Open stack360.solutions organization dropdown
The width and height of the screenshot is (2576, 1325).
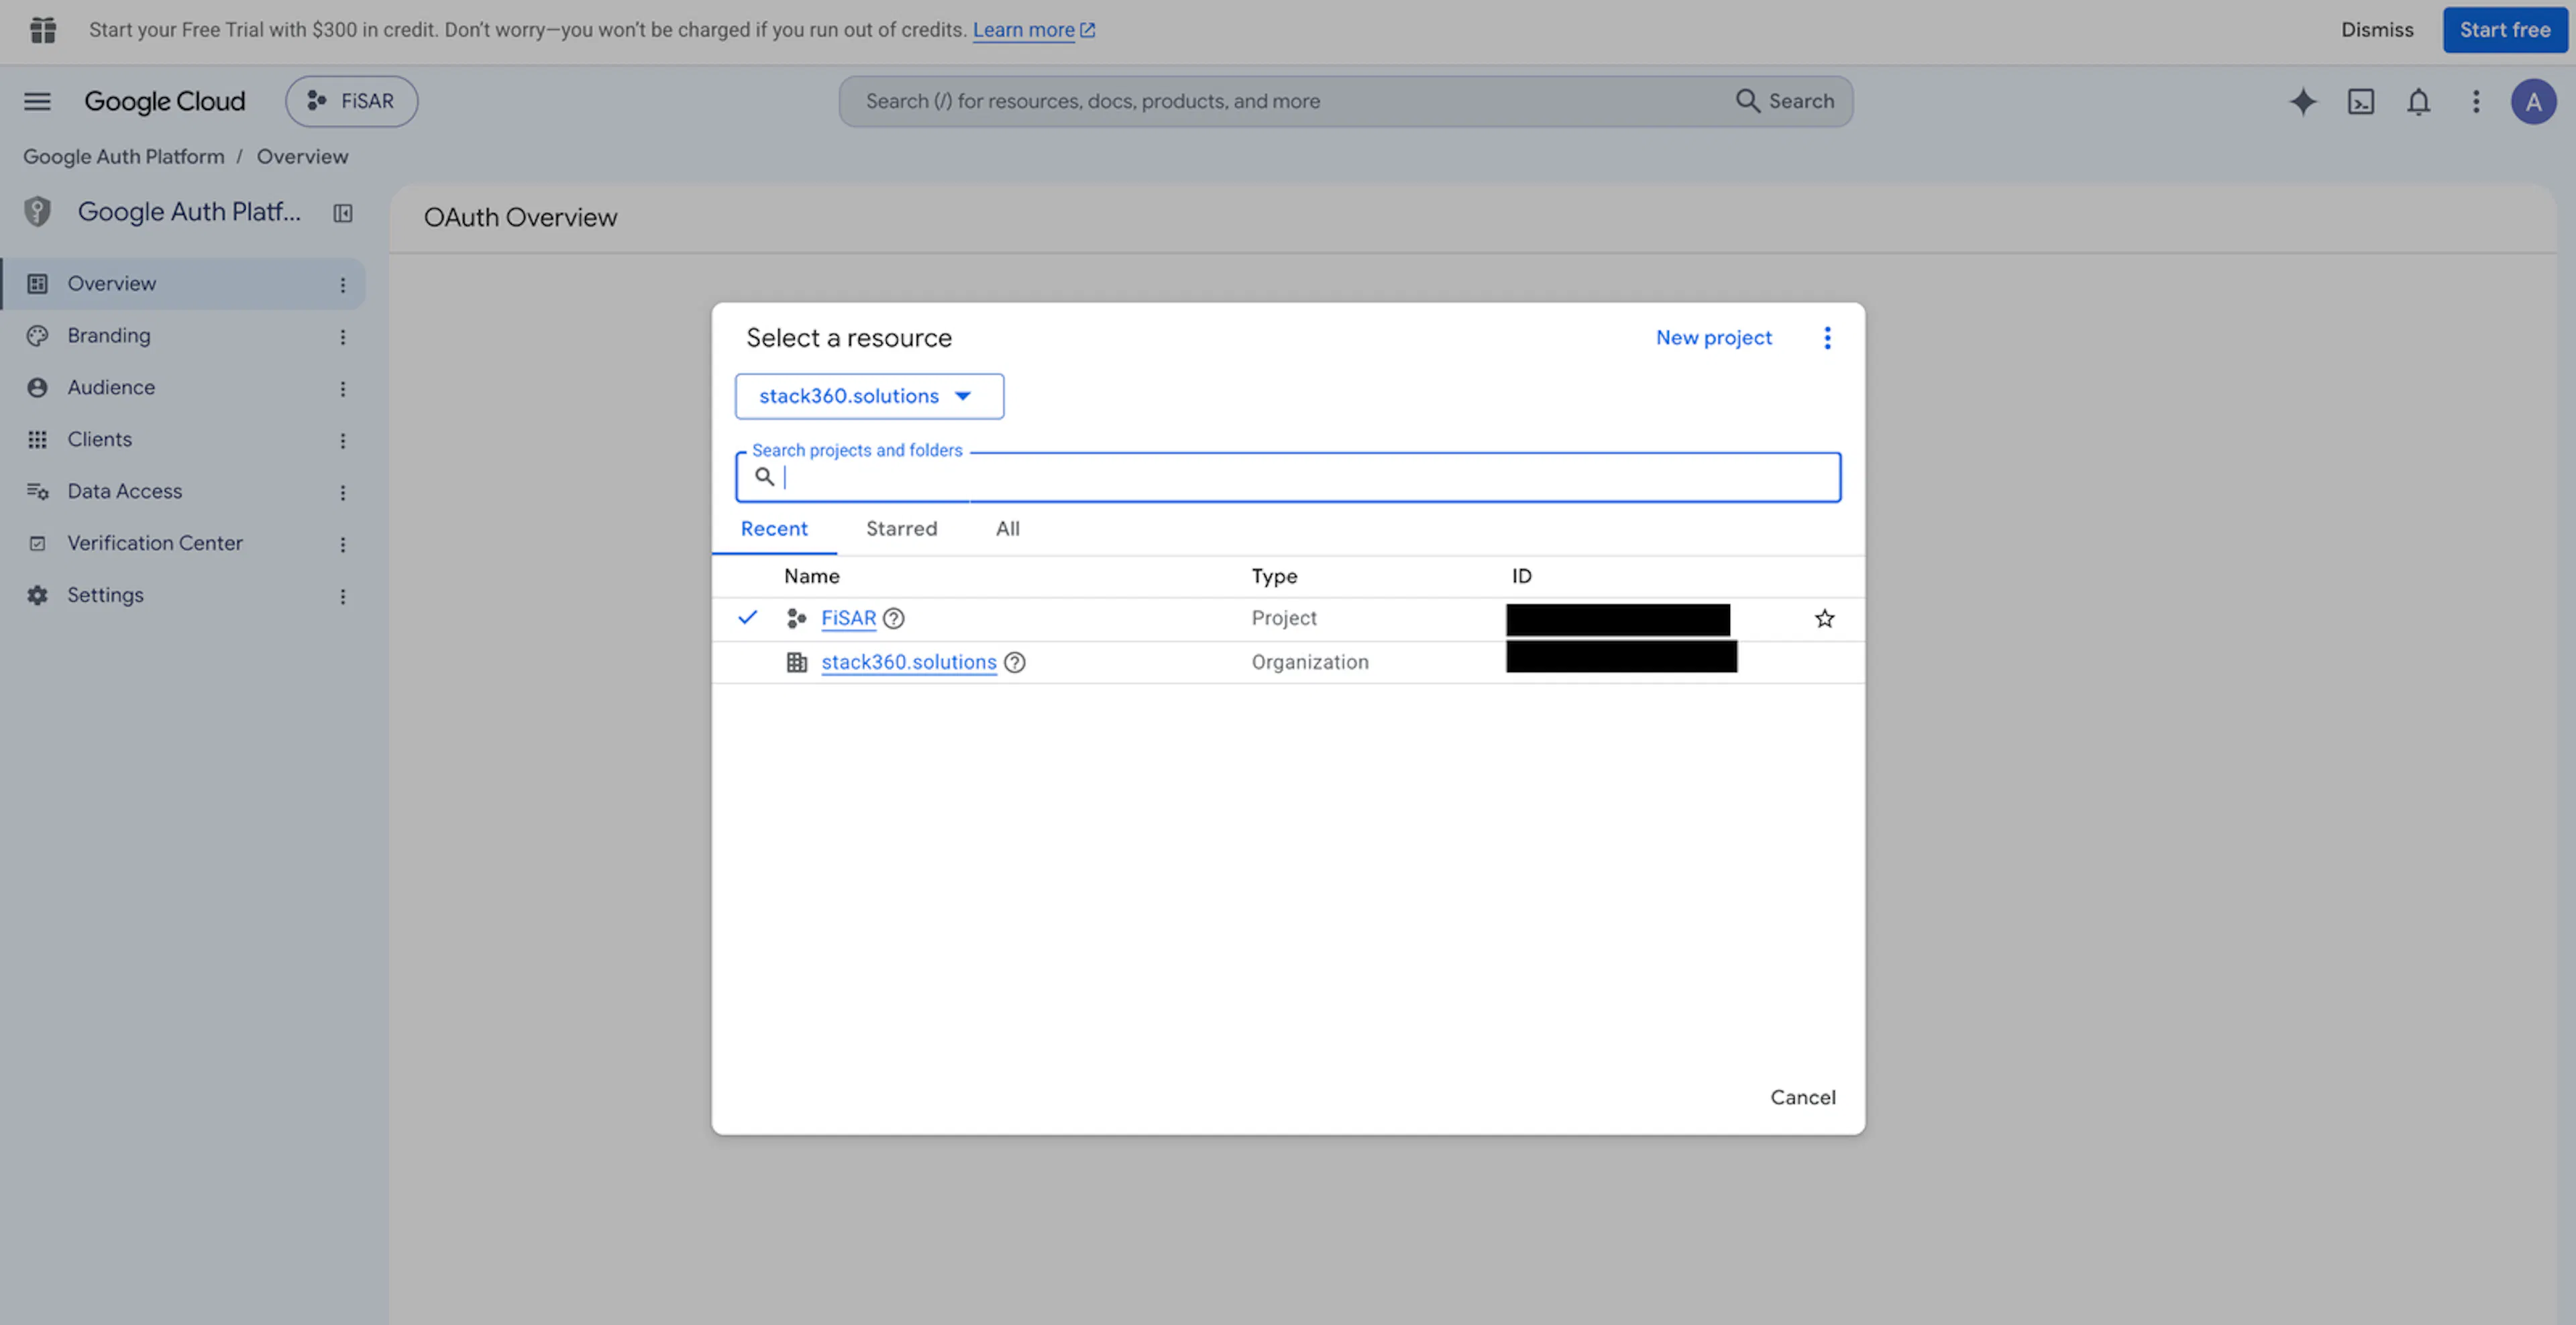(869, 396)
